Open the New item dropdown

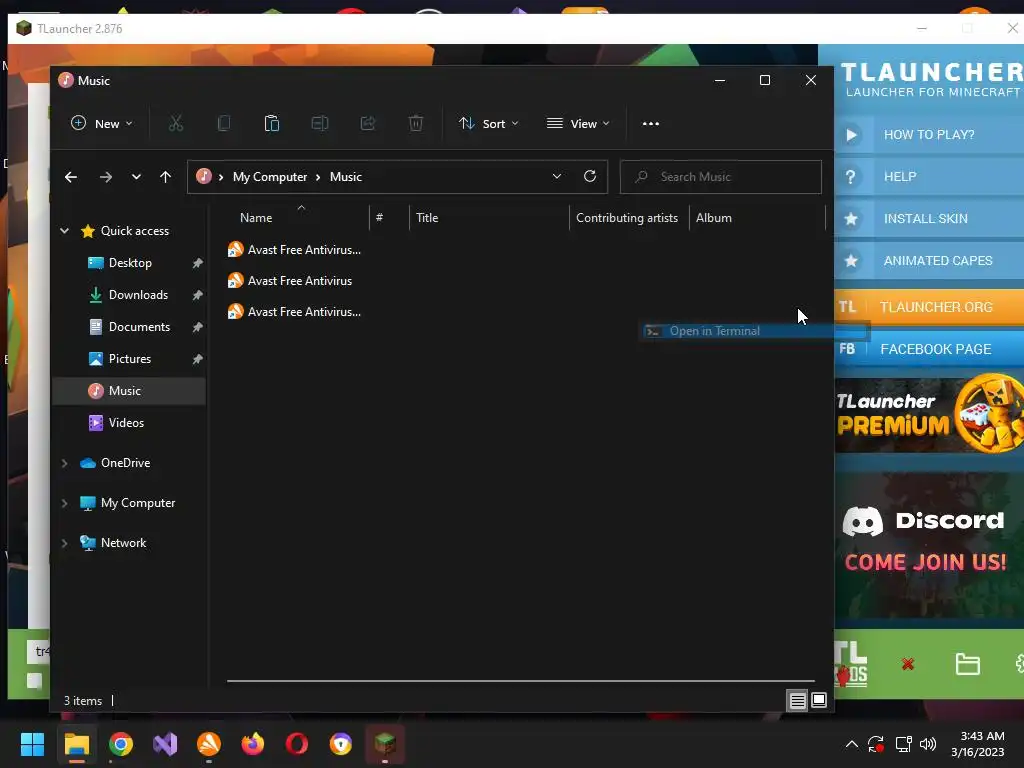(x=102, y=123)
